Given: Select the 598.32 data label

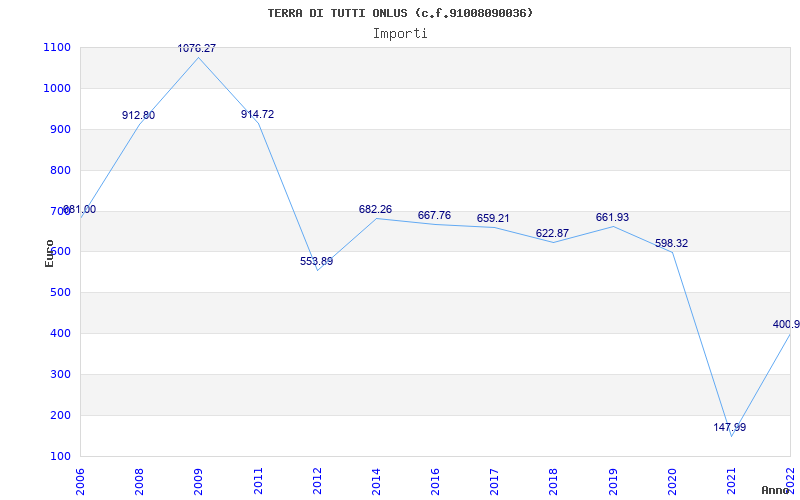Looking at the screenshot, I should tap(671, 243).
